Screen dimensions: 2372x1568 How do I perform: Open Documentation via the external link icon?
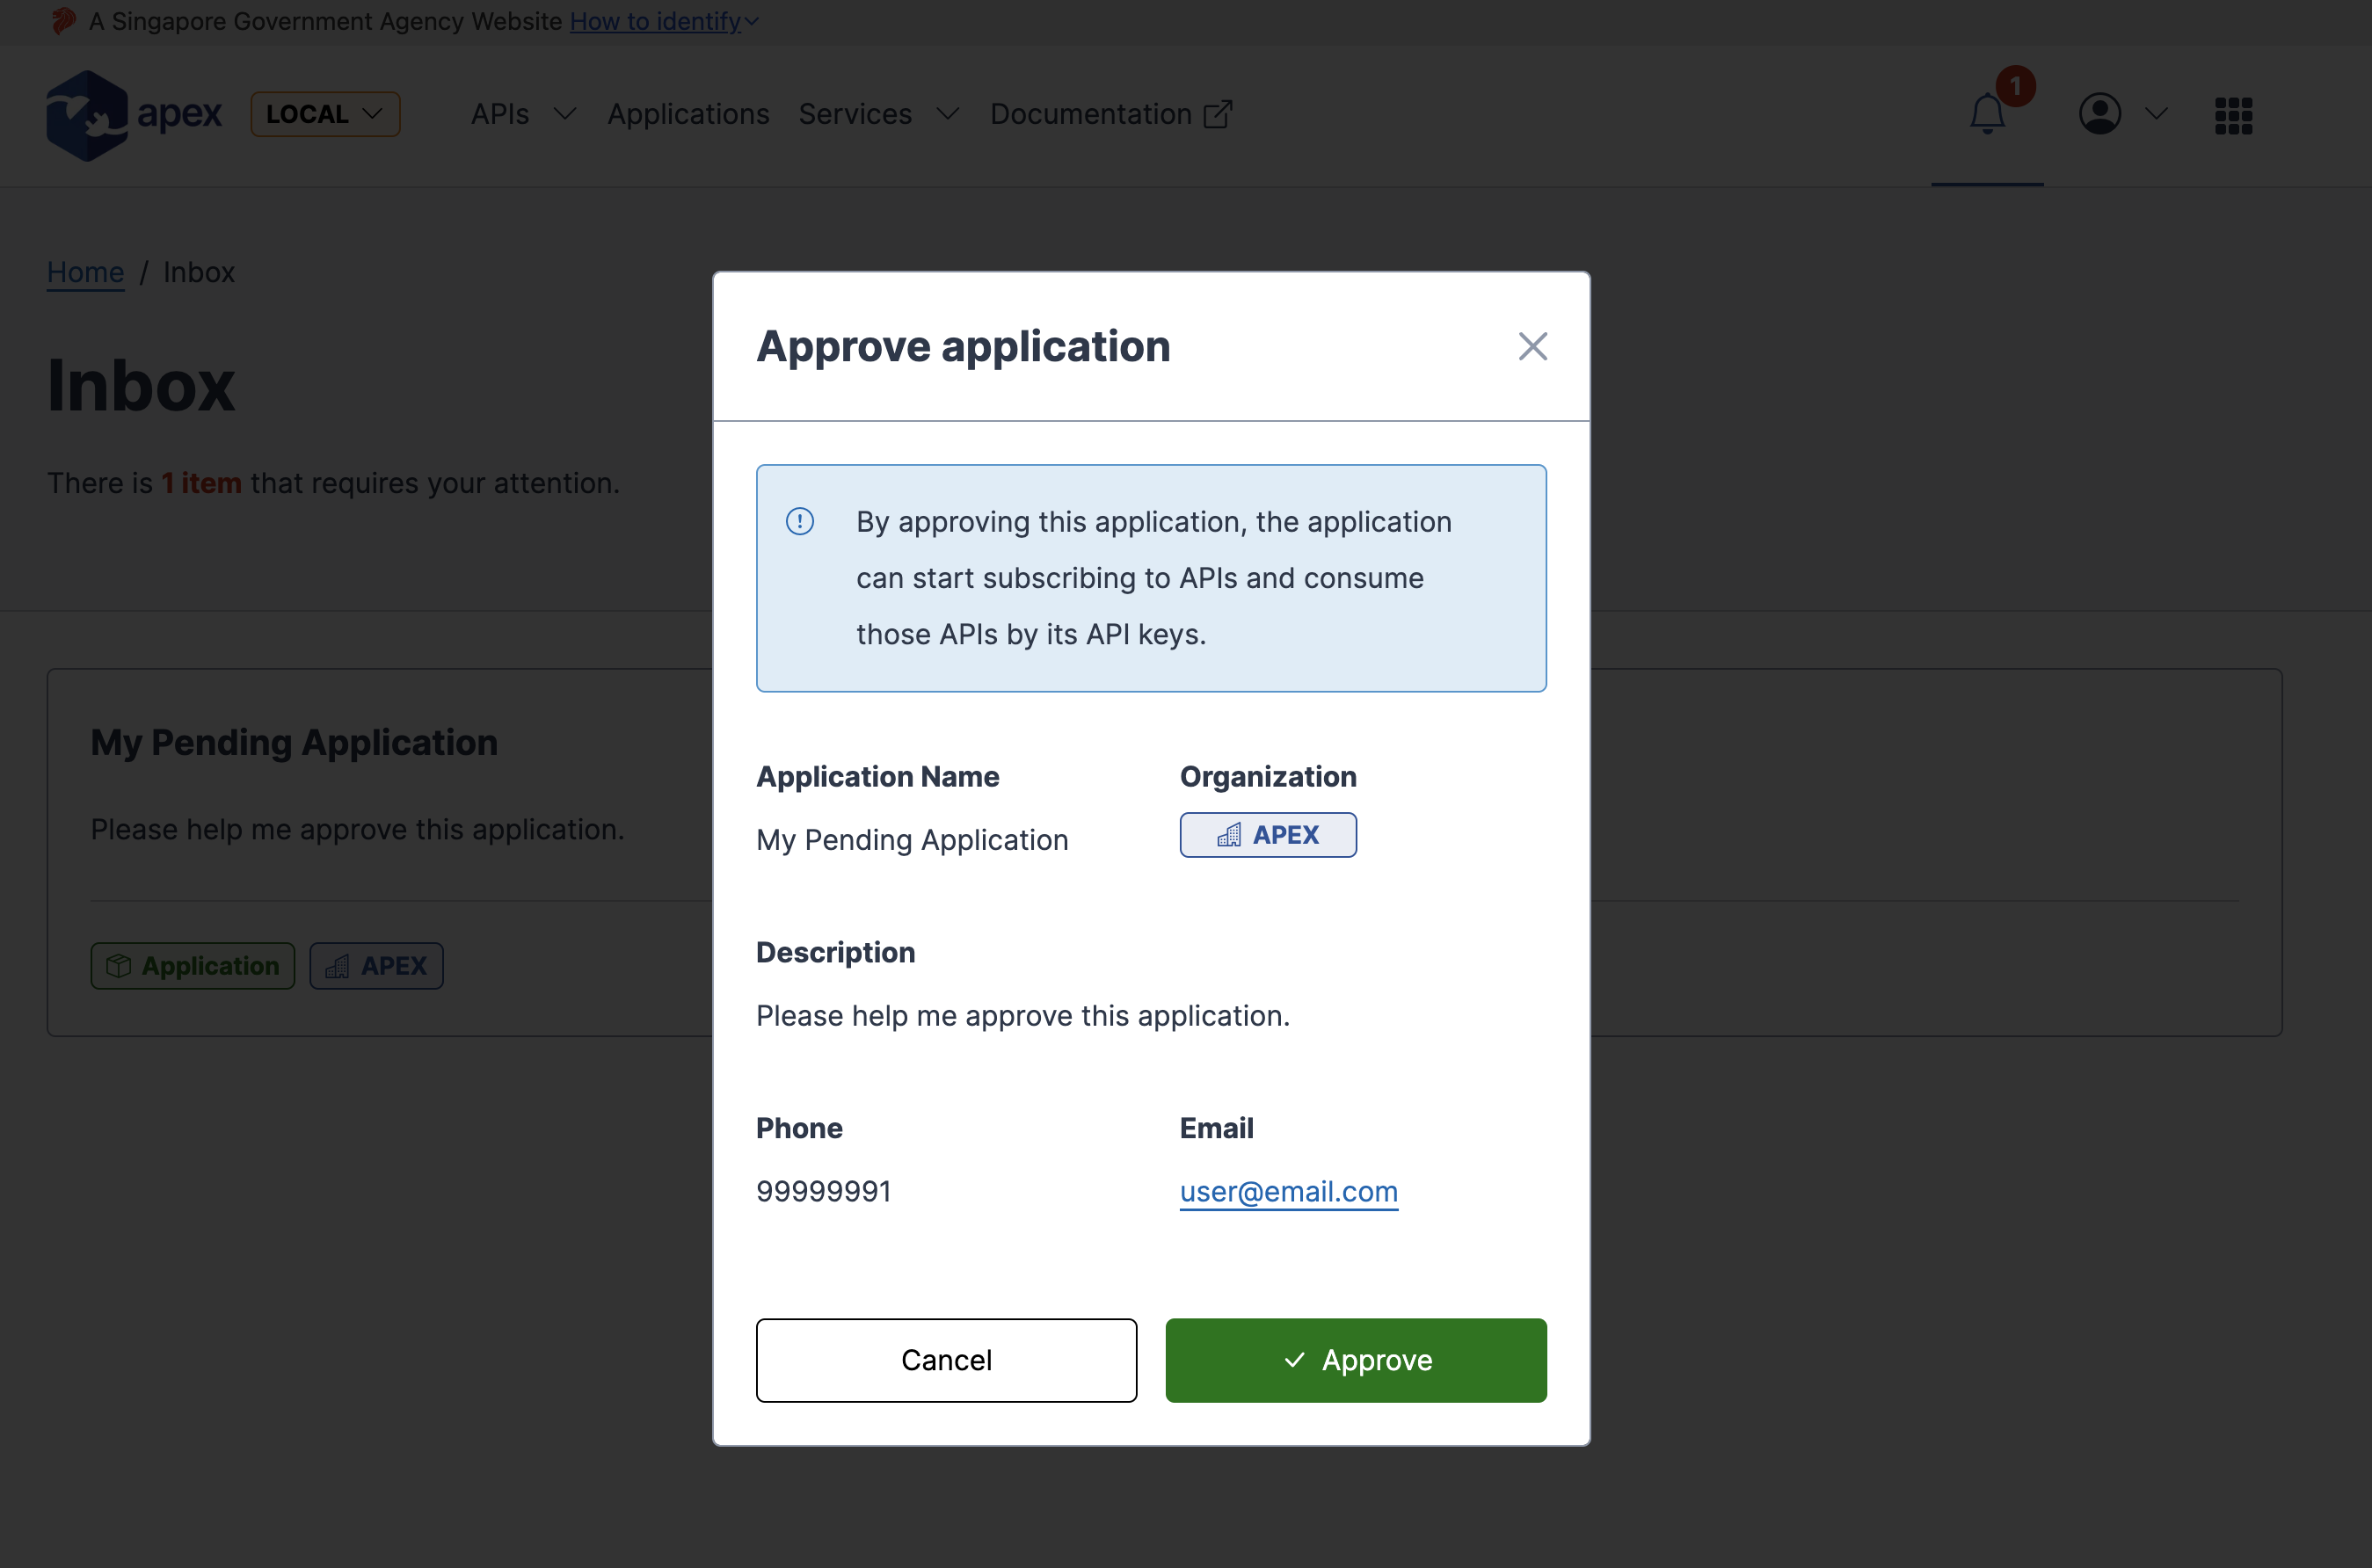1218,115
